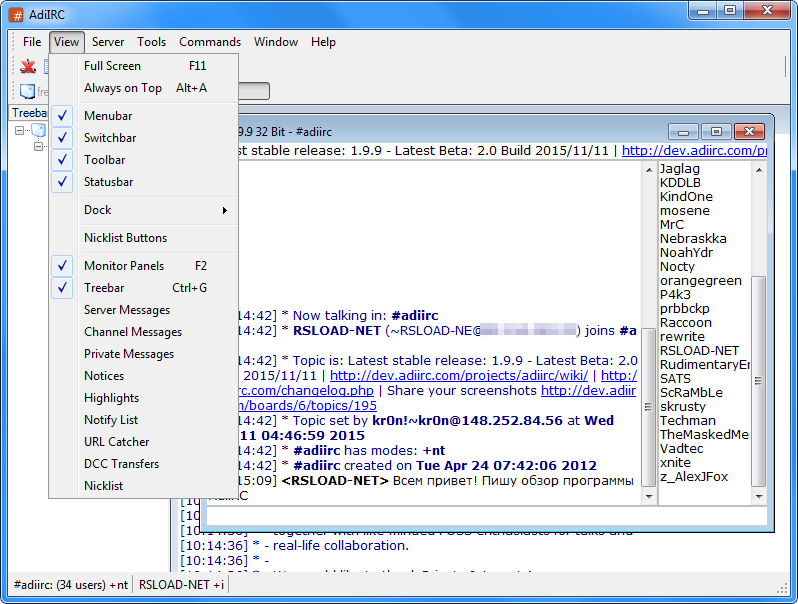Open the File menu
Image resolution: width=798 pixels, height=604 pixels.
click(32, 42)
